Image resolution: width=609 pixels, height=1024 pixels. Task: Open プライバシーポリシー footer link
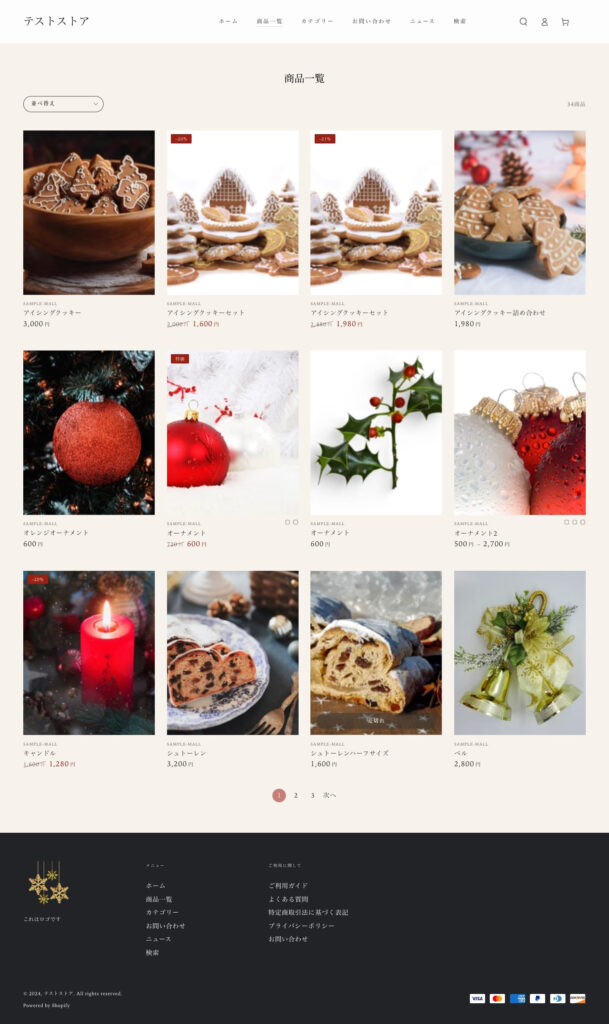[x=301, y=925]
